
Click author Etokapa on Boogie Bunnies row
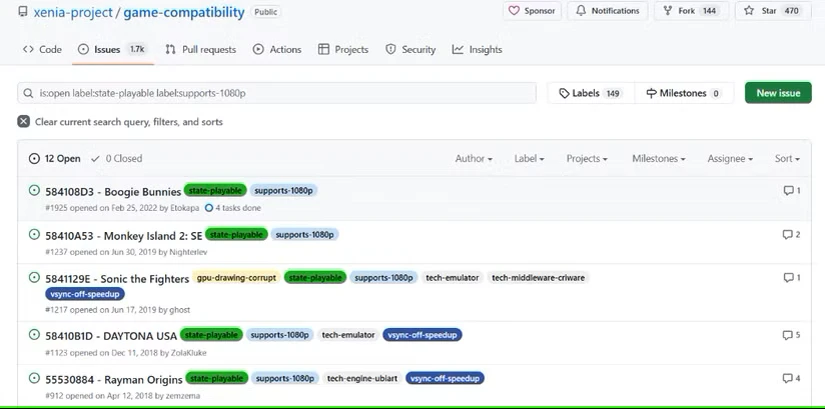(x=185, y=208)
